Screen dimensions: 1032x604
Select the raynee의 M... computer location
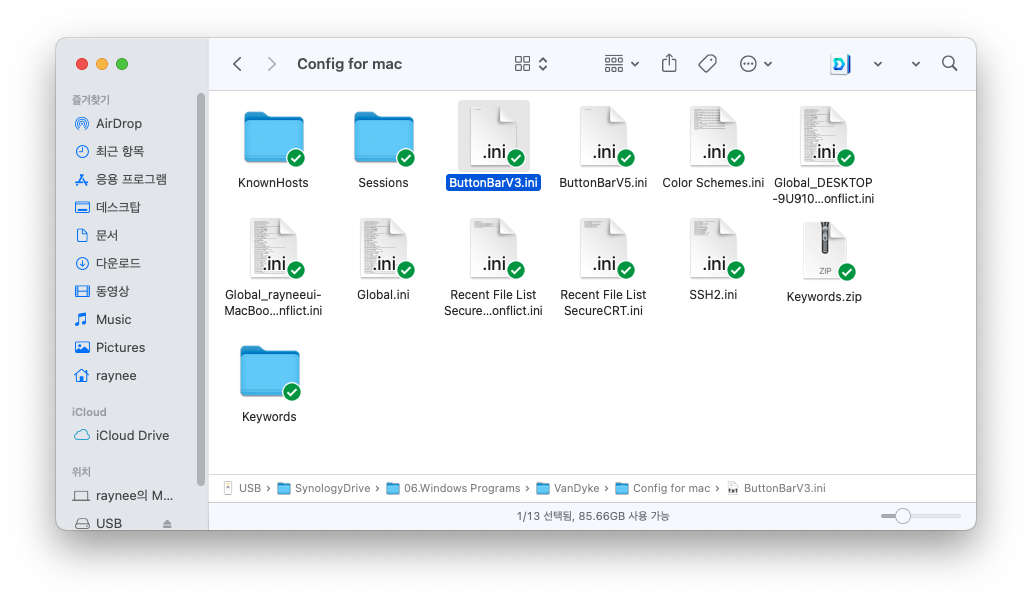tap(123, 495)
